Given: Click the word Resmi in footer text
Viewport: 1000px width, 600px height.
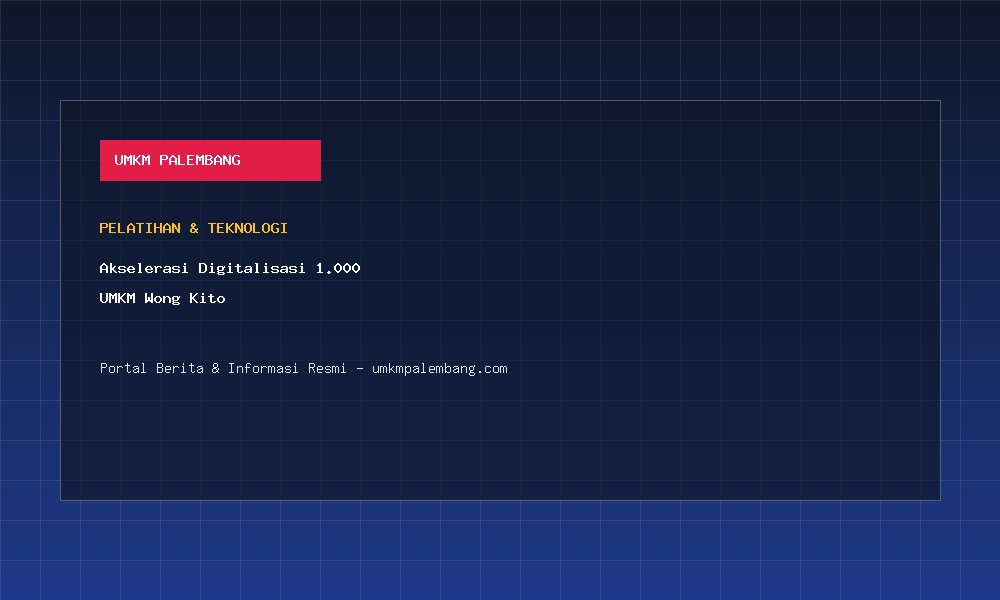Looking at the screenshot, I should click(327, 369).
